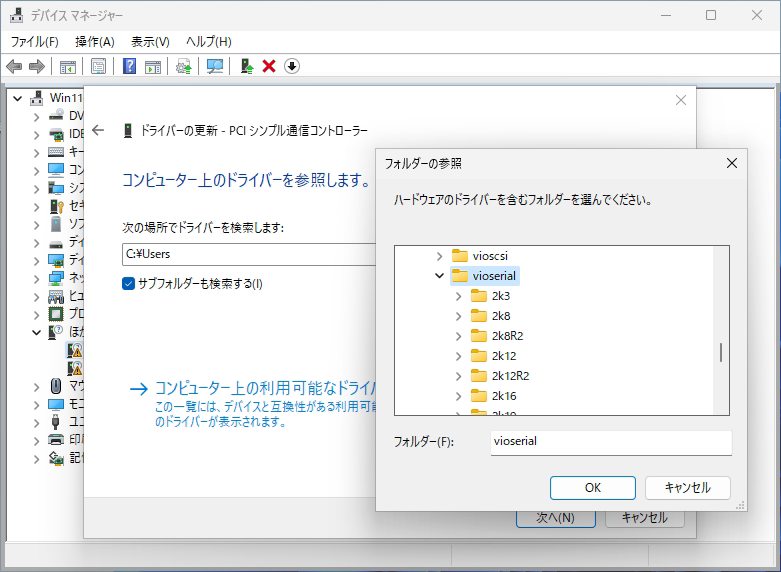Click the フォルダー(F) name field

coord(611,442)
